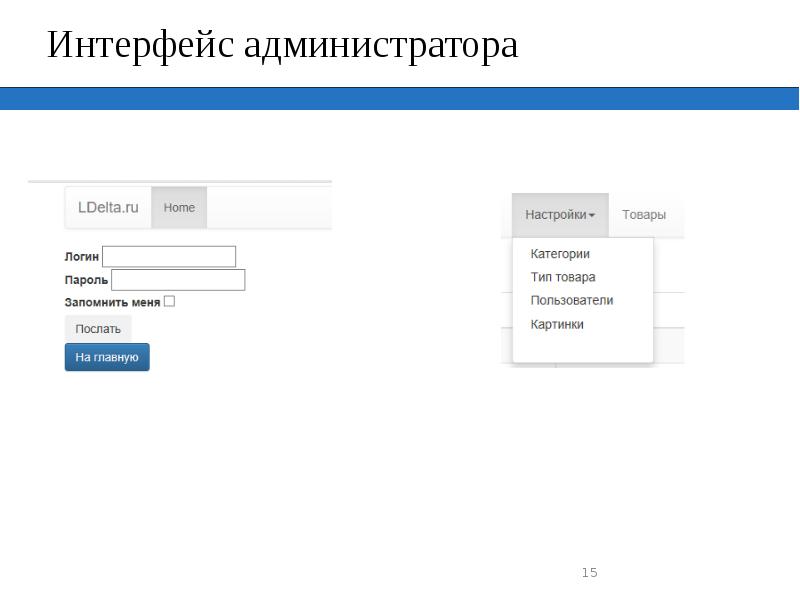Click into the Пароль input field

click(178, 280)
